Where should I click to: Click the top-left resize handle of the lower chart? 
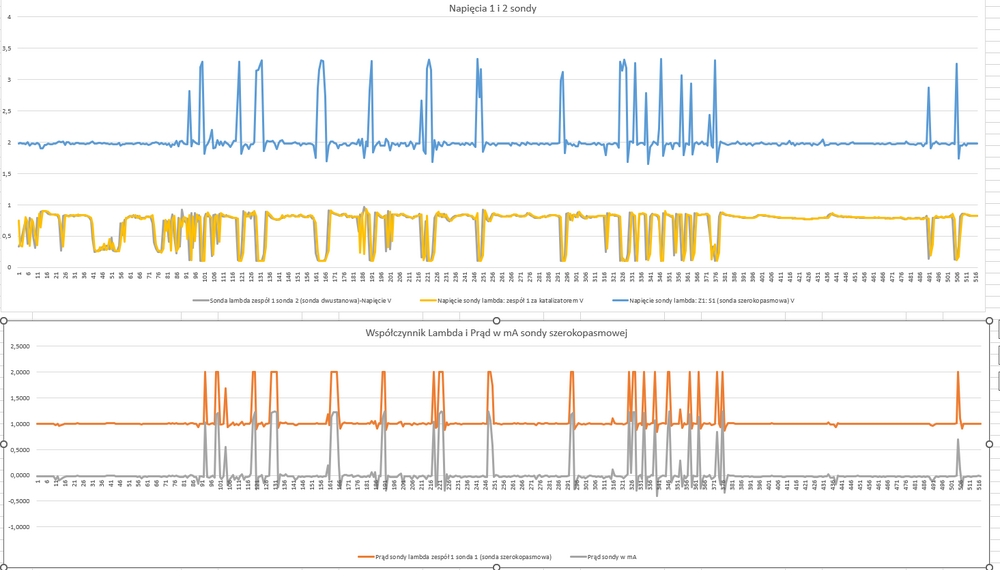[x=8, y=320]
